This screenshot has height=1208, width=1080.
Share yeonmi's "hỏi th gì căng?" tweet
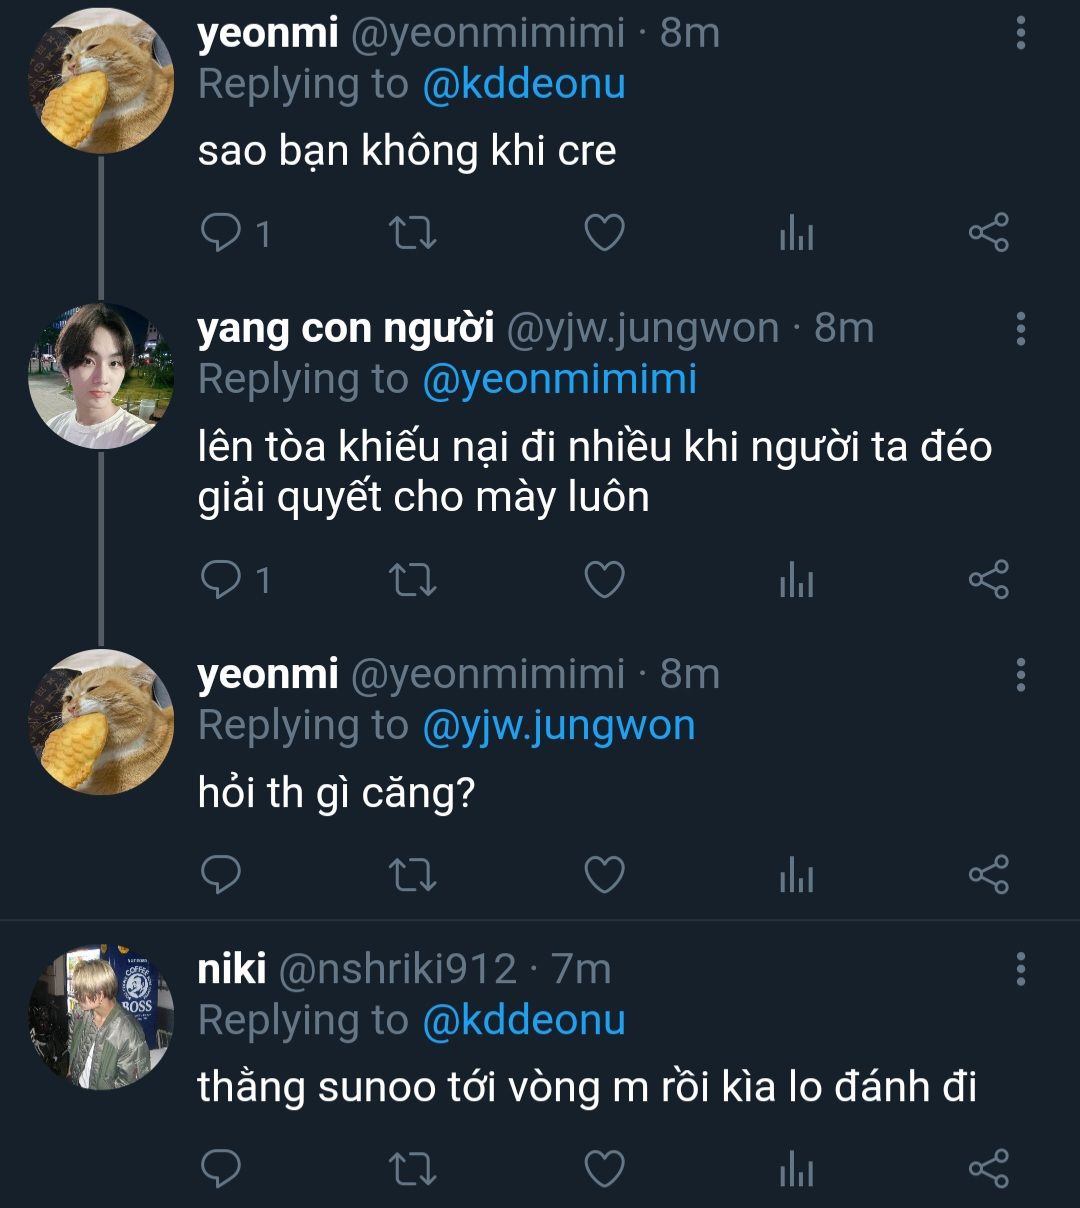pos(988,875)
